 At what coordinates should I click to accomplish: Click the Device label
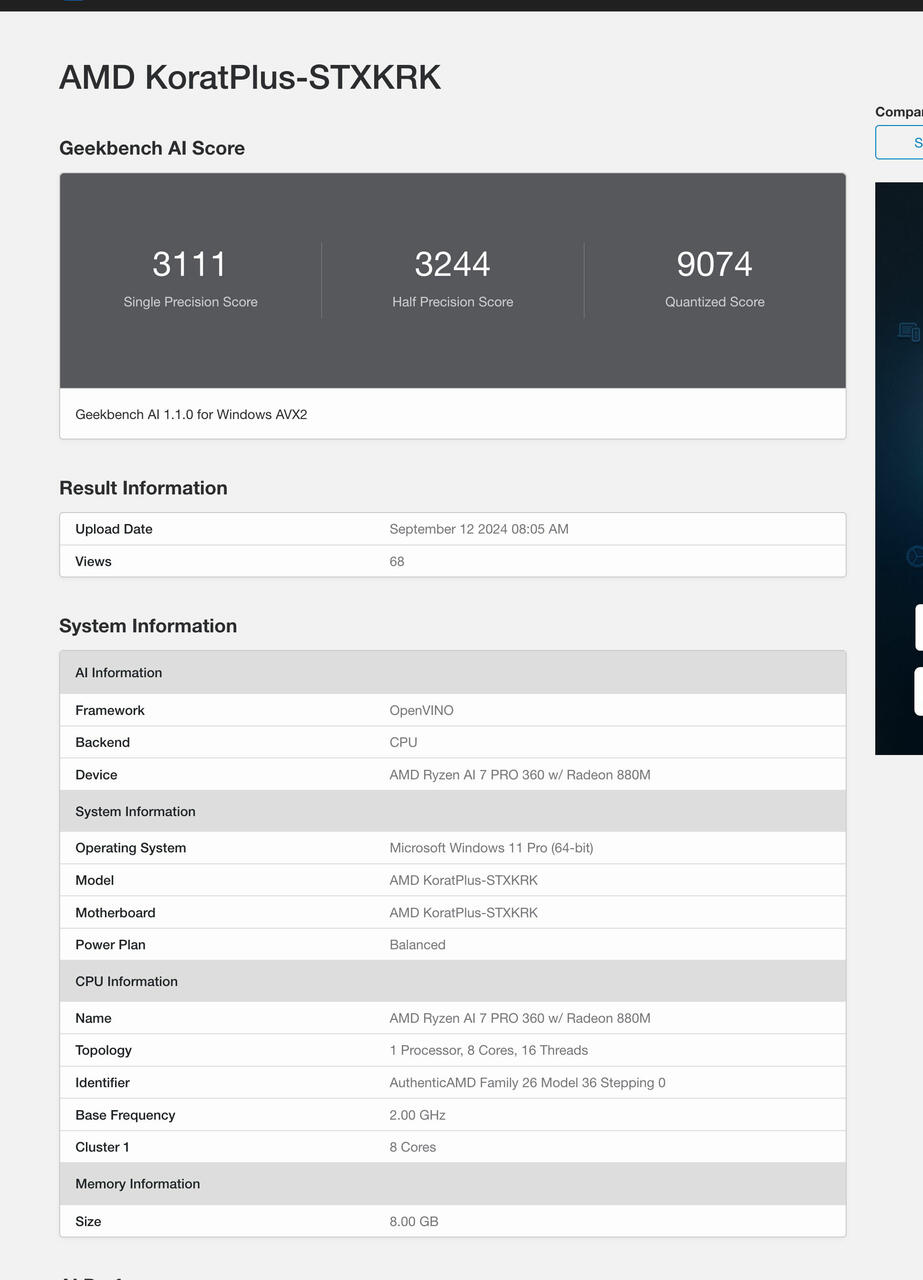96,775
